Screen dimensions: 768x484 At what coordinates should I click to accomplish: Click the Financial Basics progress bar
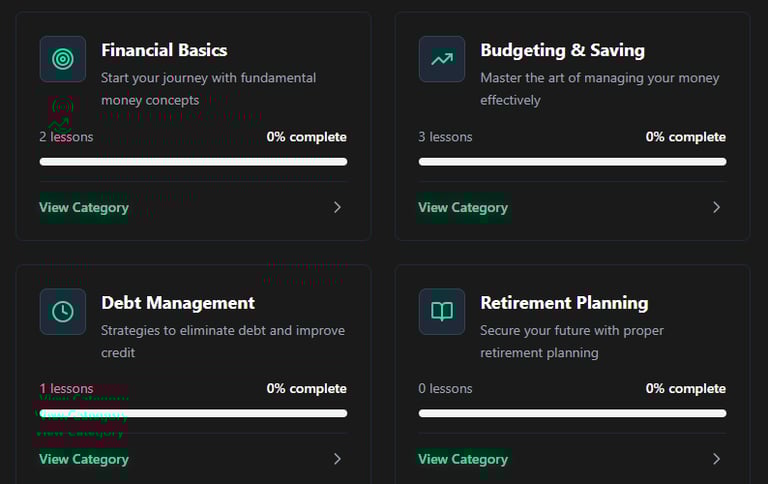pyautogui.click(x=193, y=161)
